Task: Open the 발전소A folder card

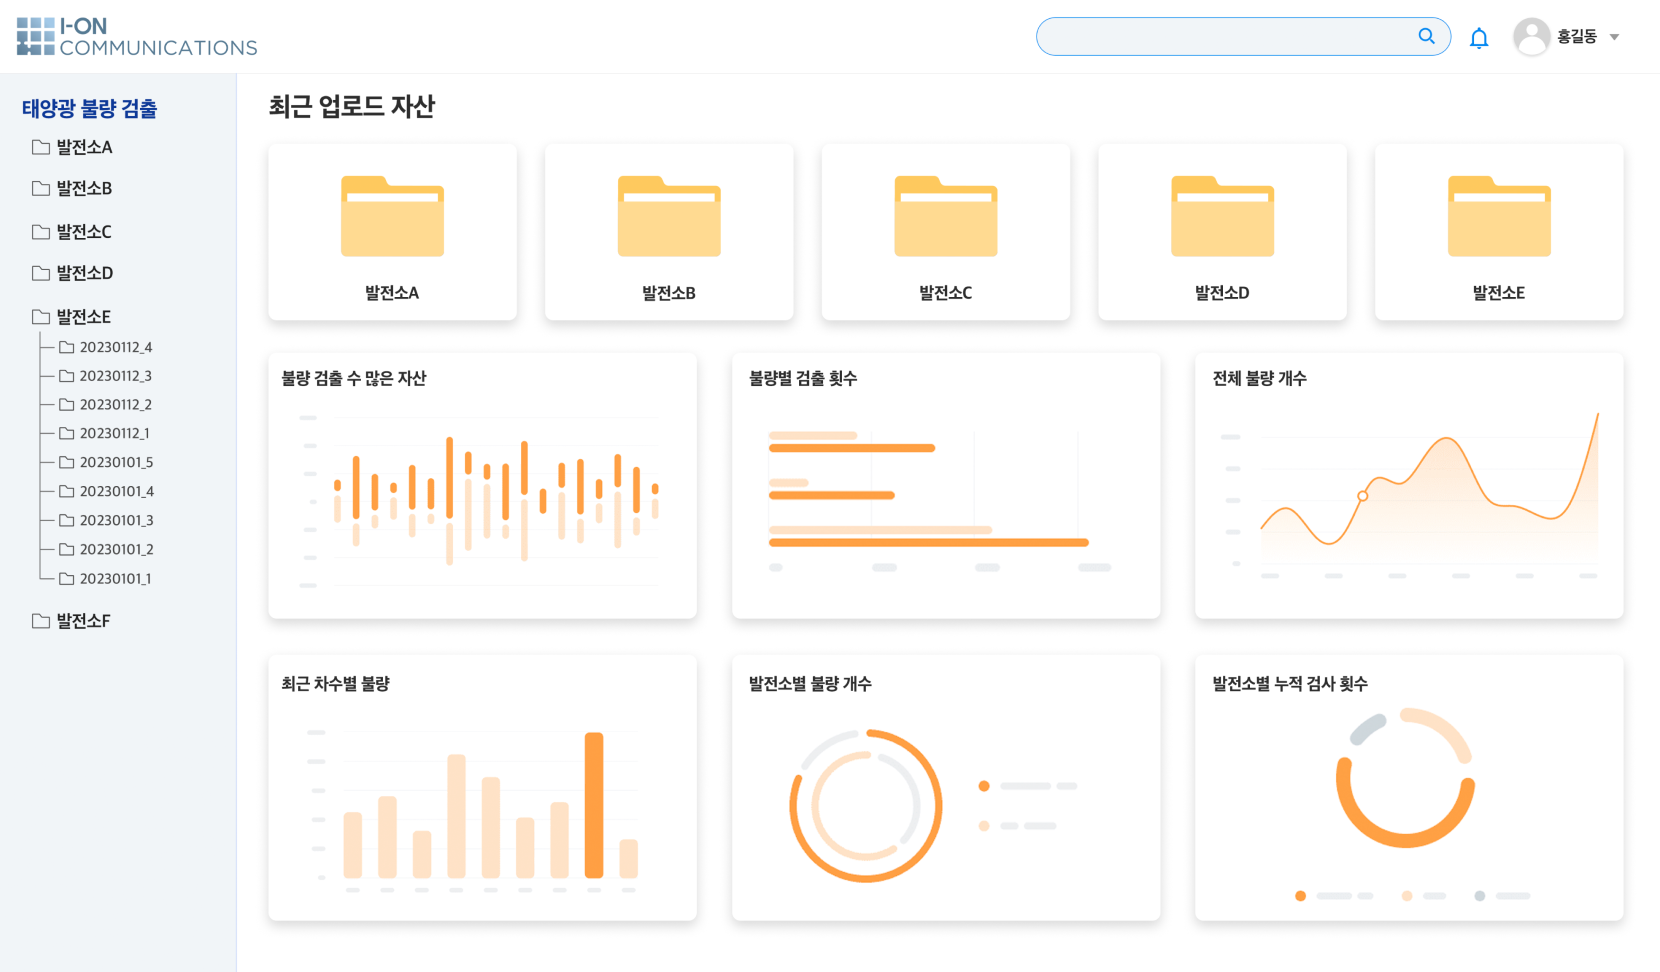Action: 392,231
